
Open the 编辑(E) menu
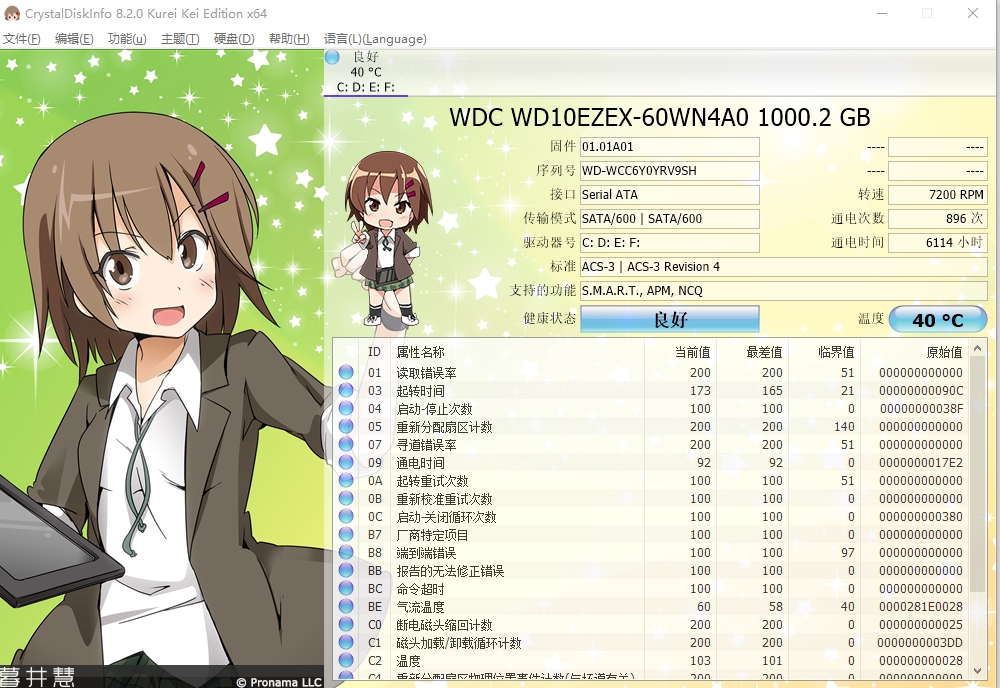pyautogui.click(x=74, y=39)
